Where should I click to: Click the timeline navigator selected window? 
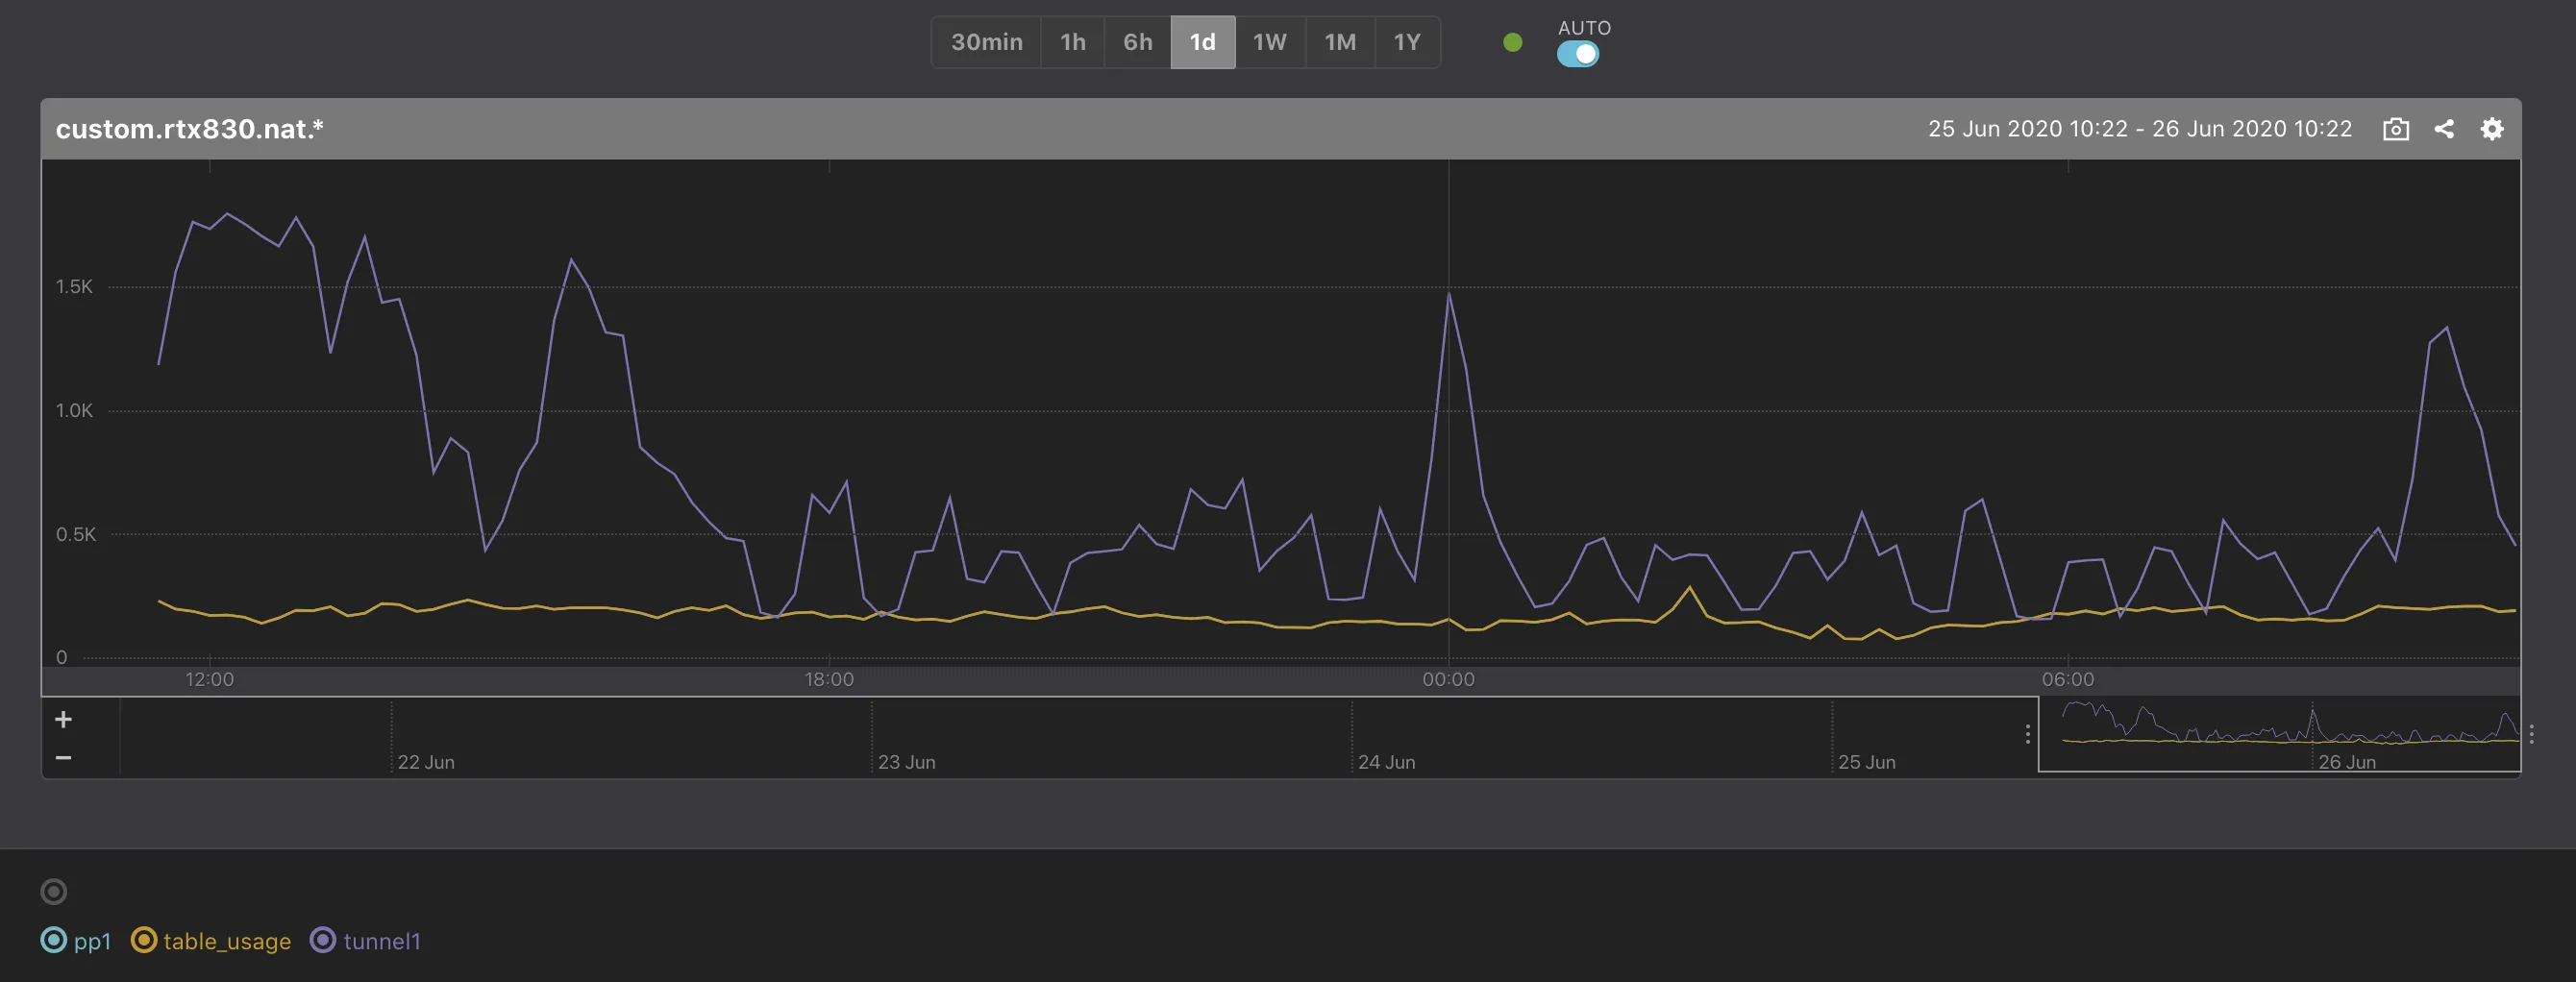coord(2278,734)
